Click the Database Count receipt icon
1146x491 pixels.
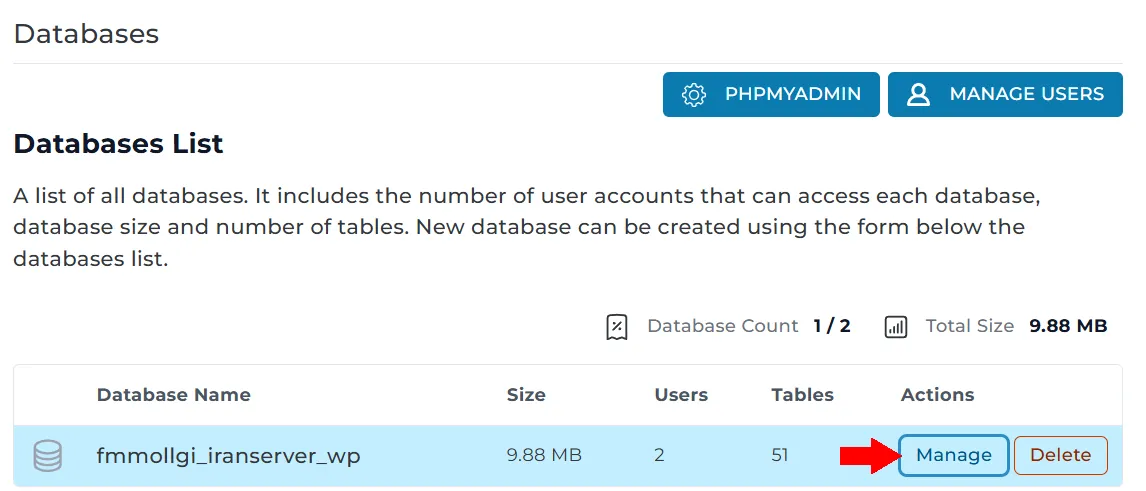click(x=617, y=327)
